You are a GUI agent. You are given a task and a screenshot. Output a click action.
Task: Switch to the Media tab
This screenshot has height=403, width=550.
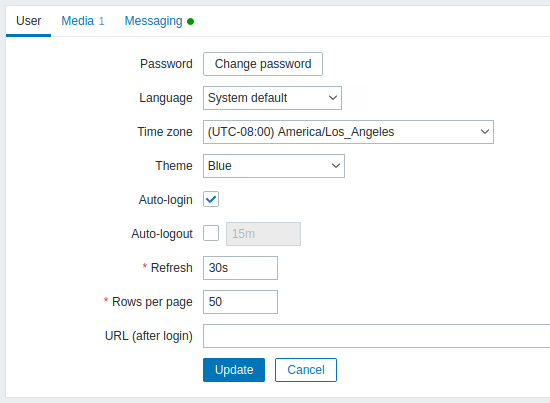pos(82,21)
